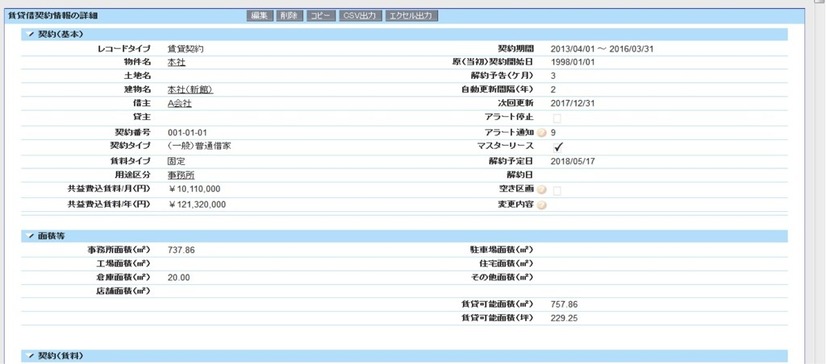Click the monthly rent value ¥10,110,000
The image size is (826, 364).
pyautogui.click(x=194, y=189)
